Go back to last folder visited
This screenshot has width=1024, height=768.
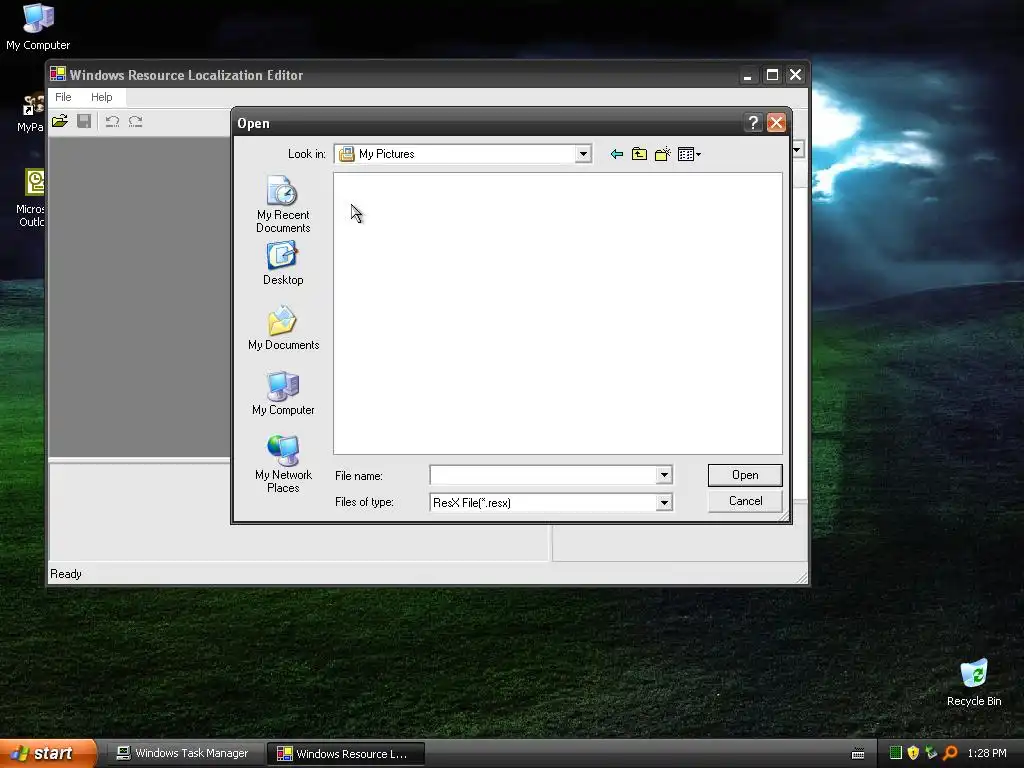tap(616, 154)
